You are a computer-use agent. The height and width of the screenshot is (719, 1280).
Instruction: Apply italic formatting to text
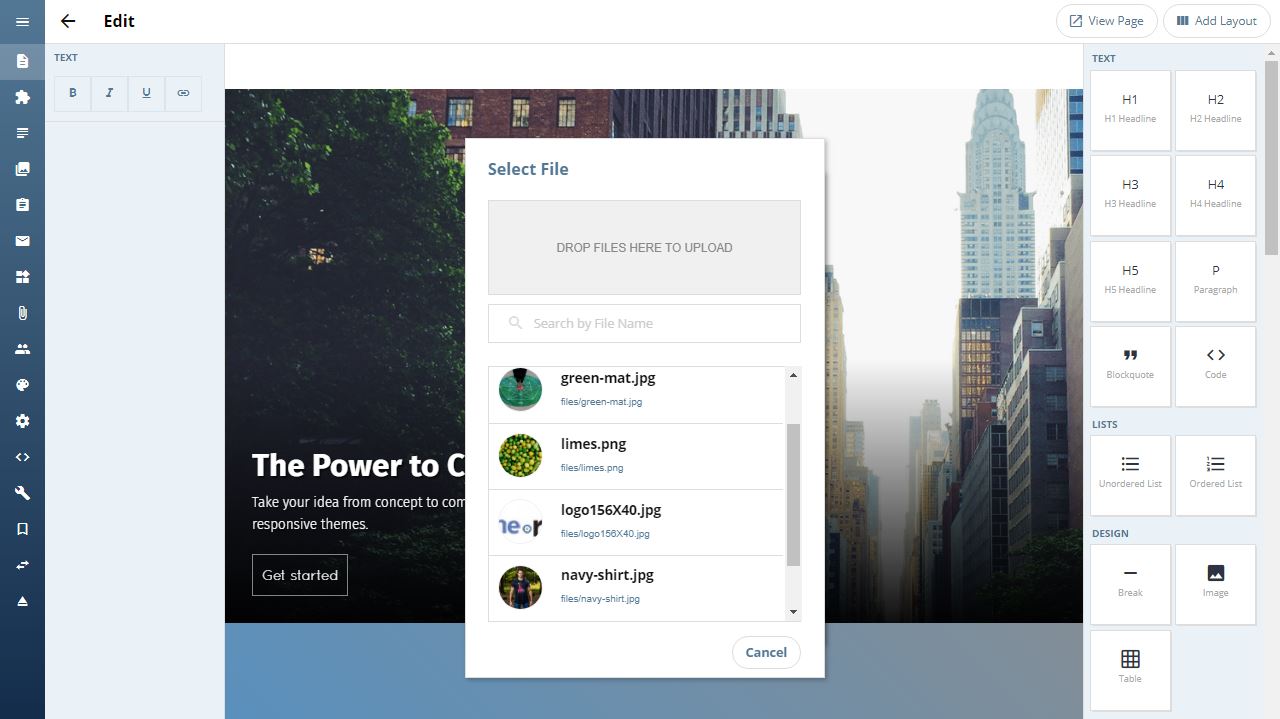coord(109,93)
